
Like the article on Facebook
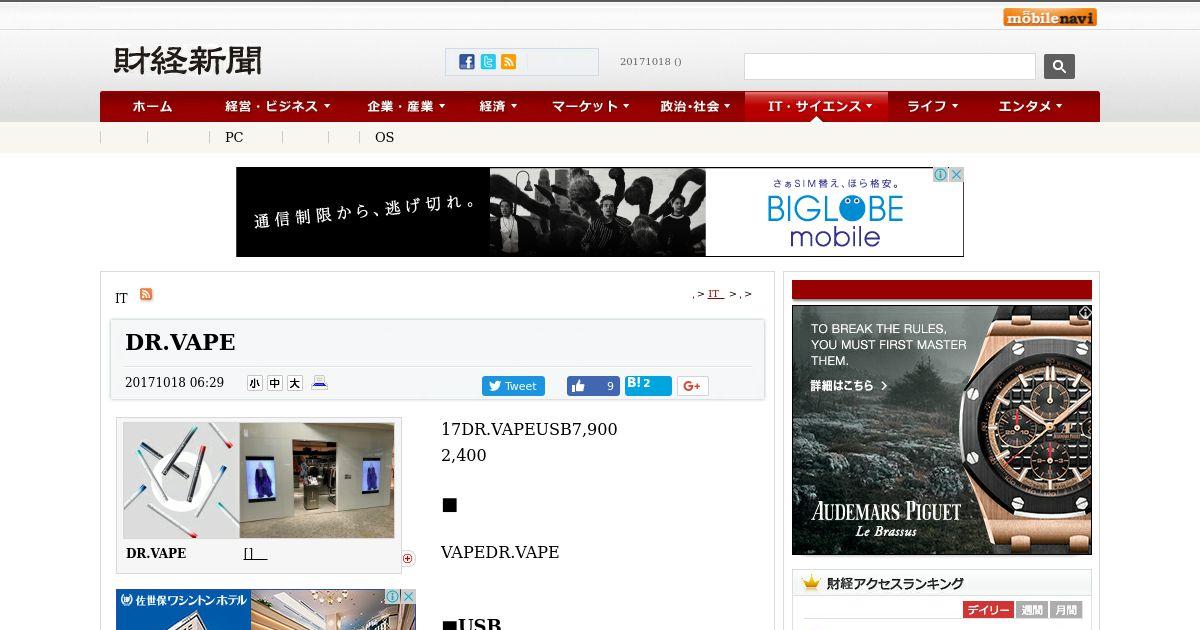tap(593, 386)
